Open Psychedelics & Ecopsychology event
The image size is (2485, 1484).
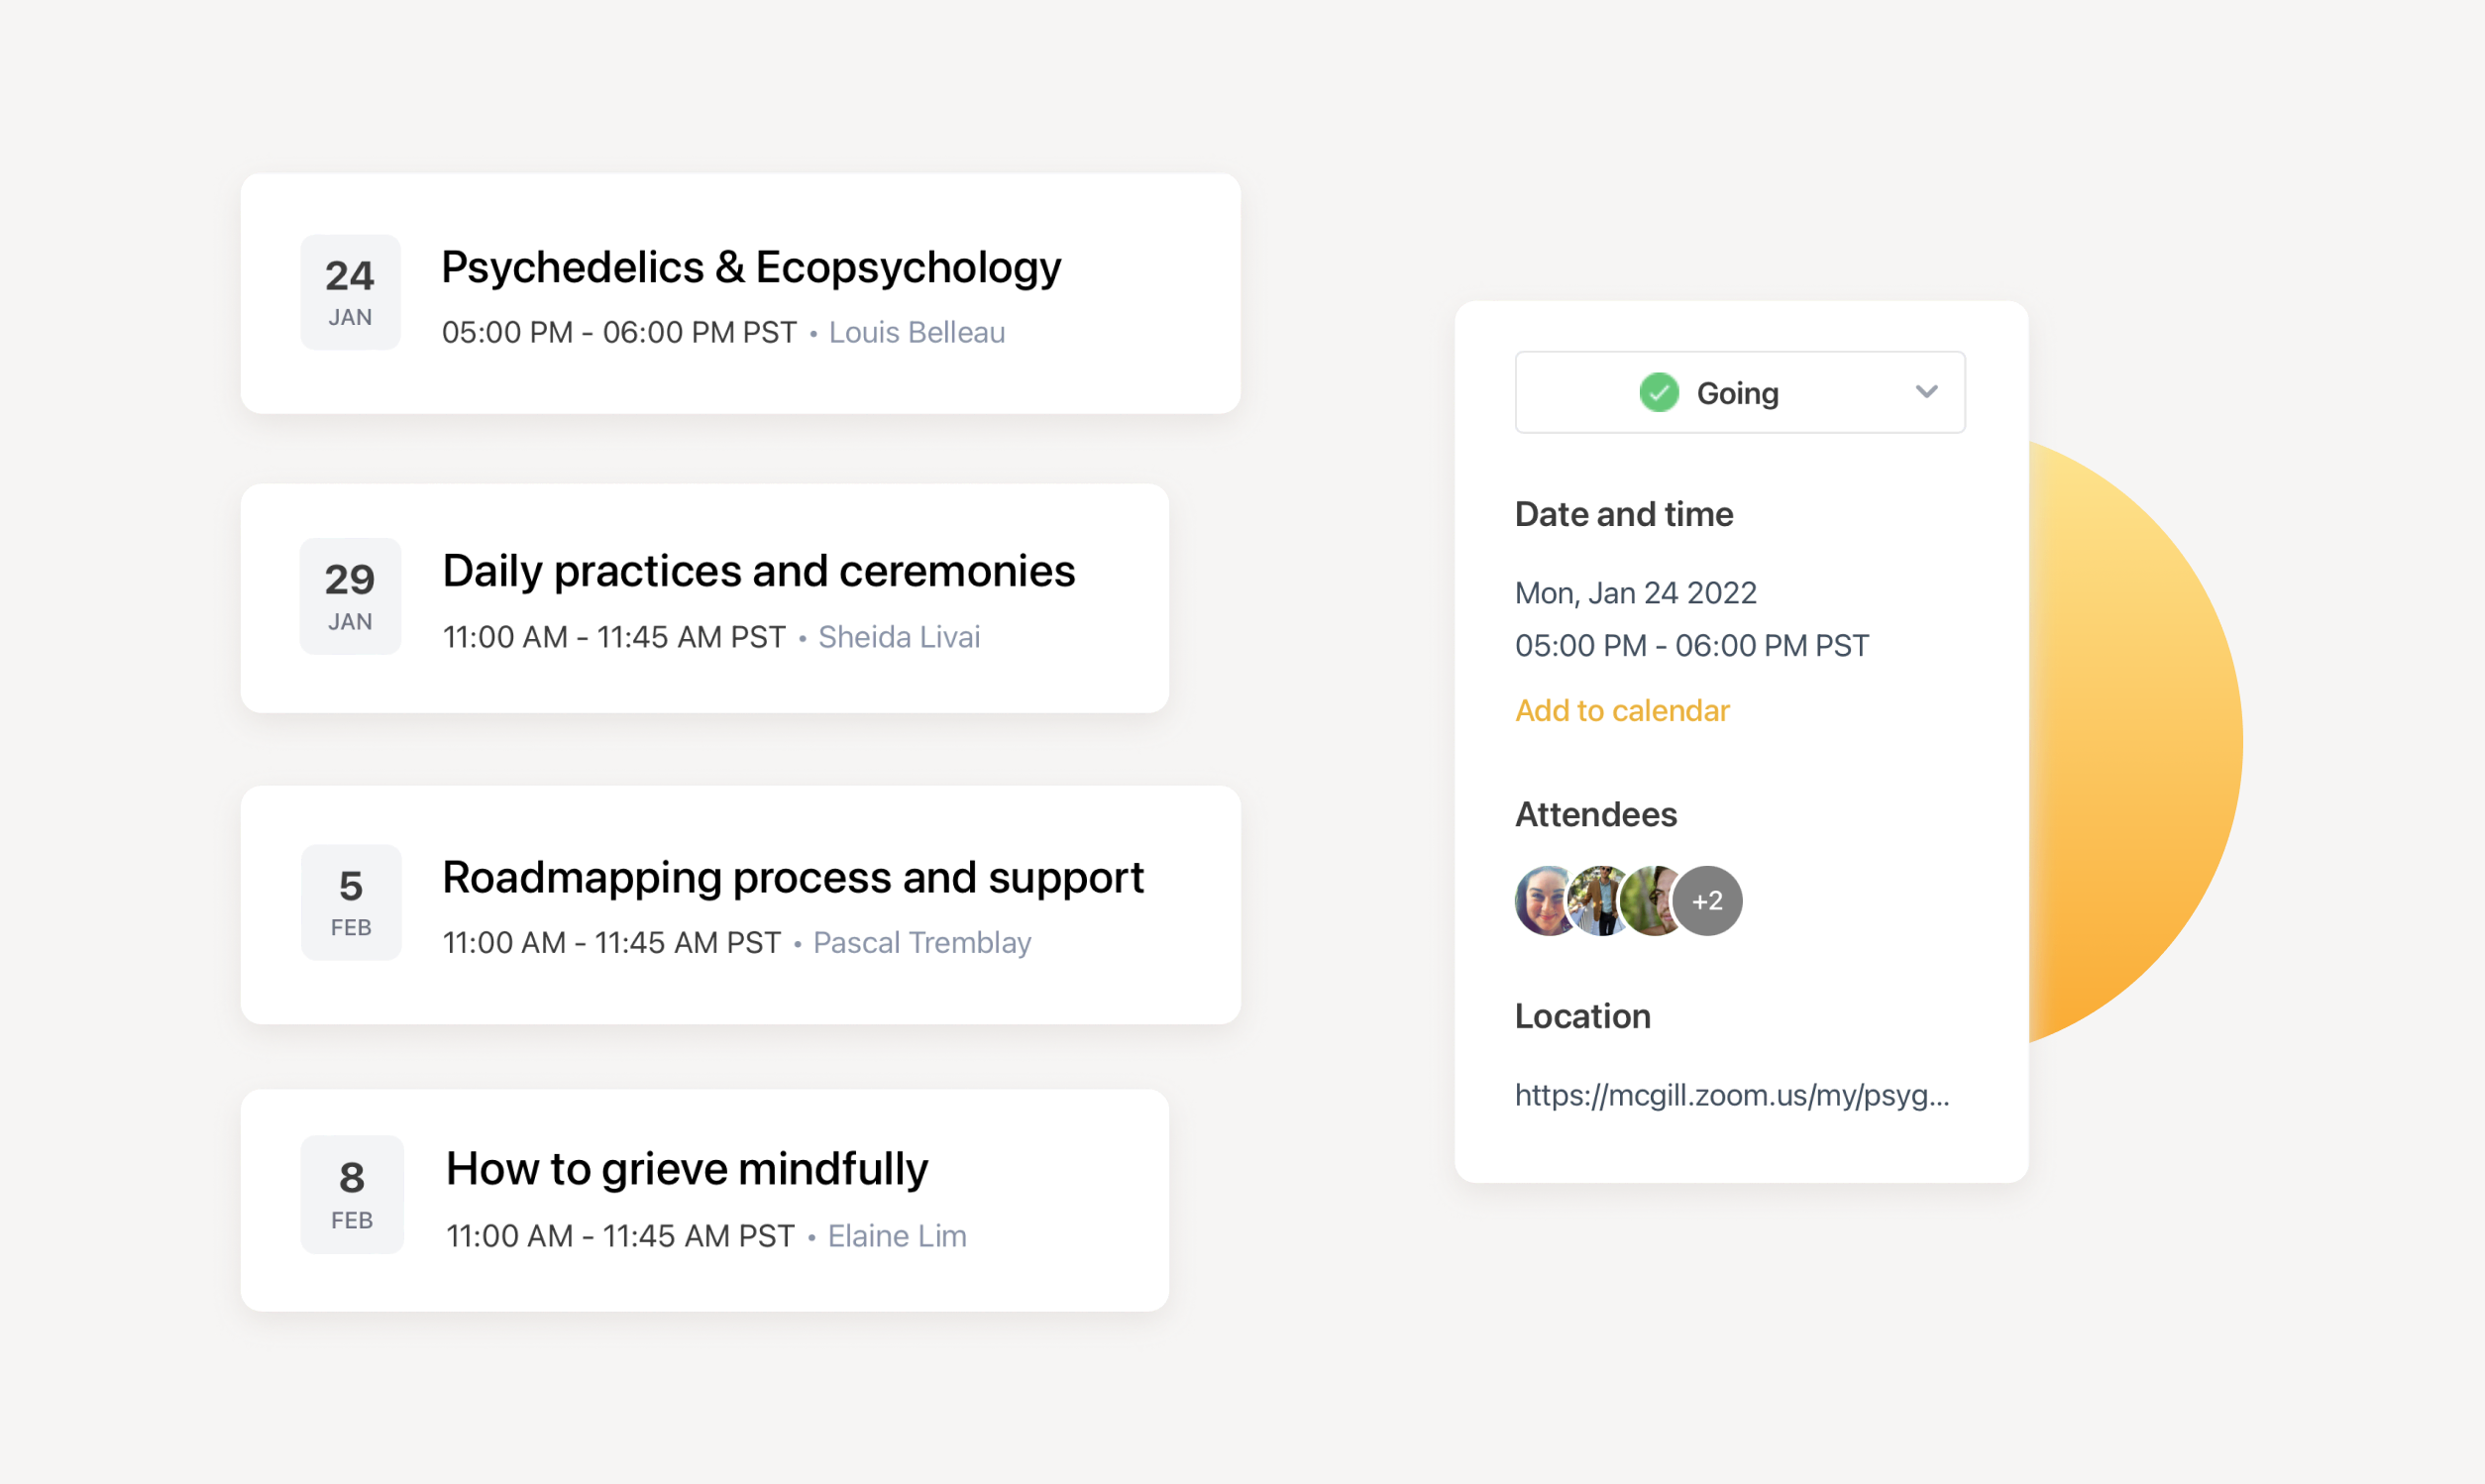tap(751, 268)
